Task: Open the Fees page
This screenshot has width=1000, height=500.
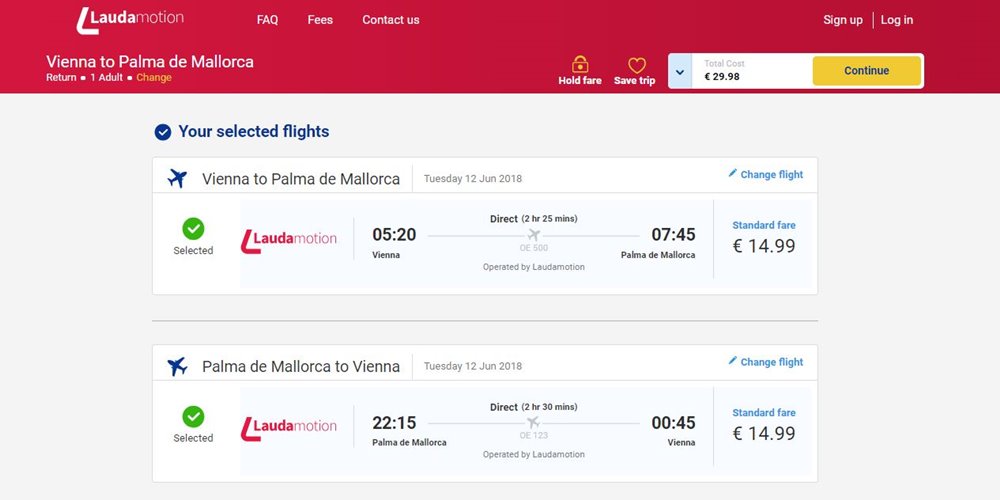Action: (320, 20)
